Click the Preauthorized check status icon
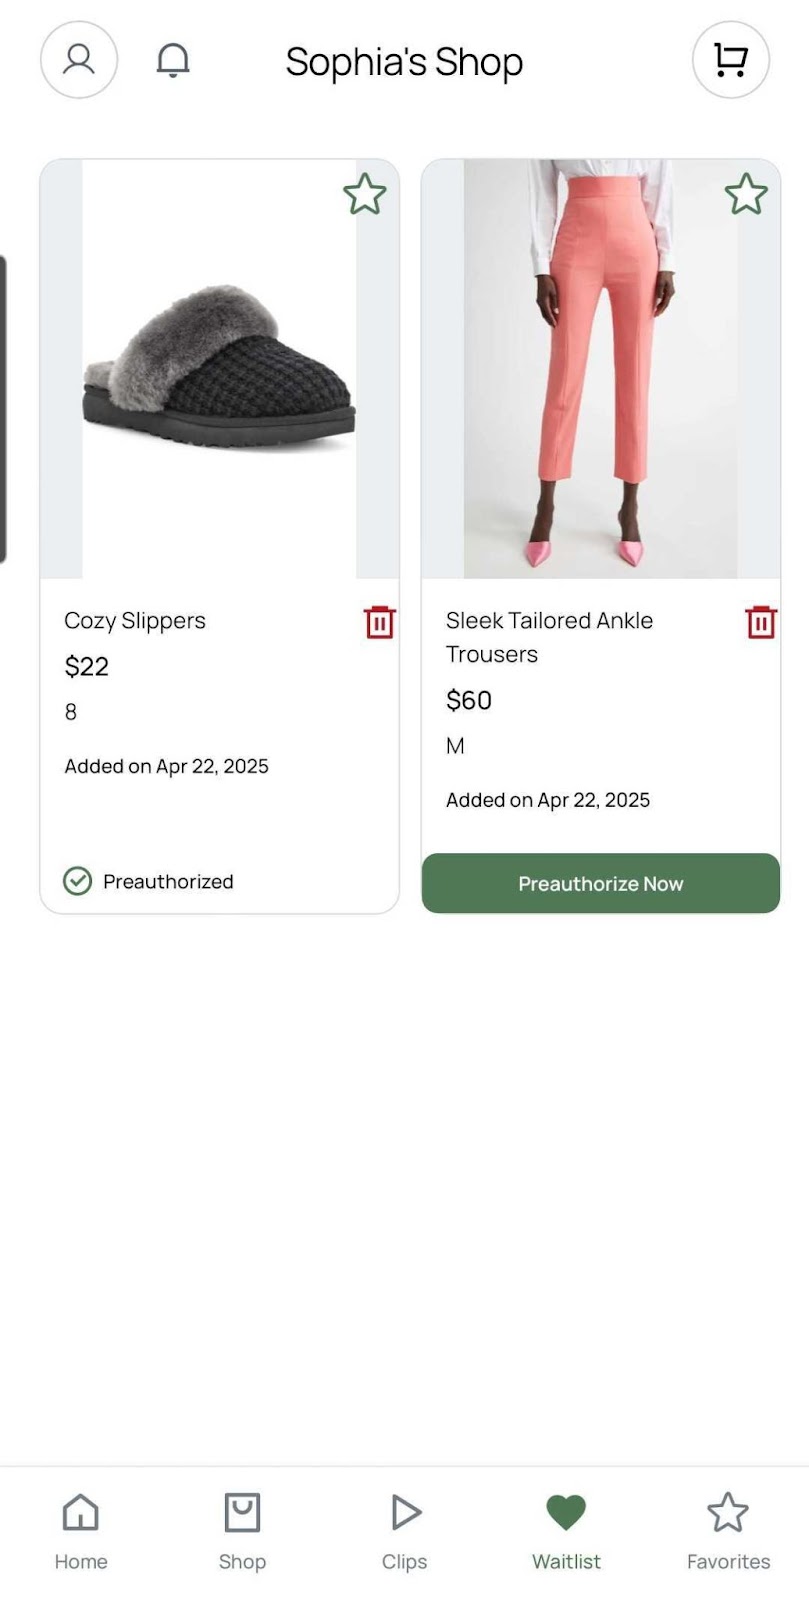This screenshot has width=809, height=1600. (x=78, y=881)
